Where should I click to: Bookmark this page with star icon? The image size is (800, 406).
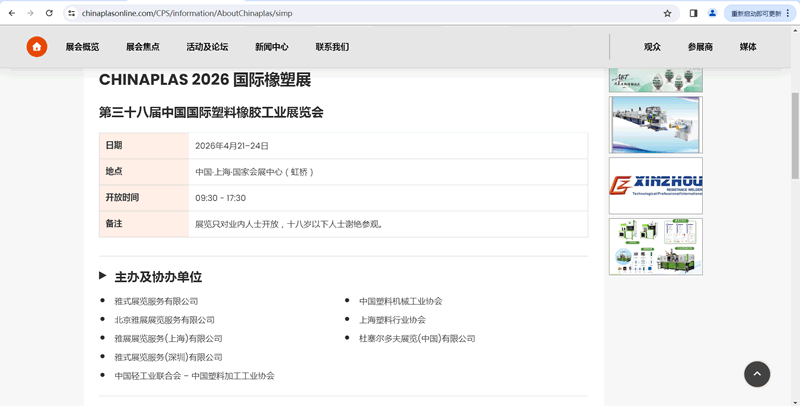(667, 13)
